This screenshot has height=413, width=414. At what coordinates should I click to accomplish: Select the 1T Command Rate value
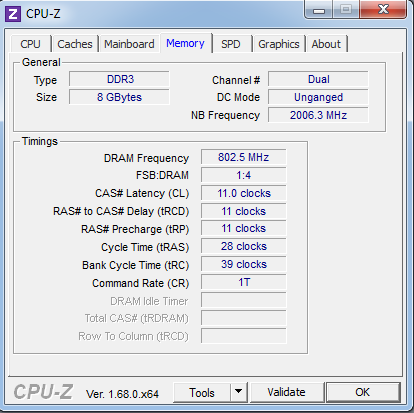244,282
